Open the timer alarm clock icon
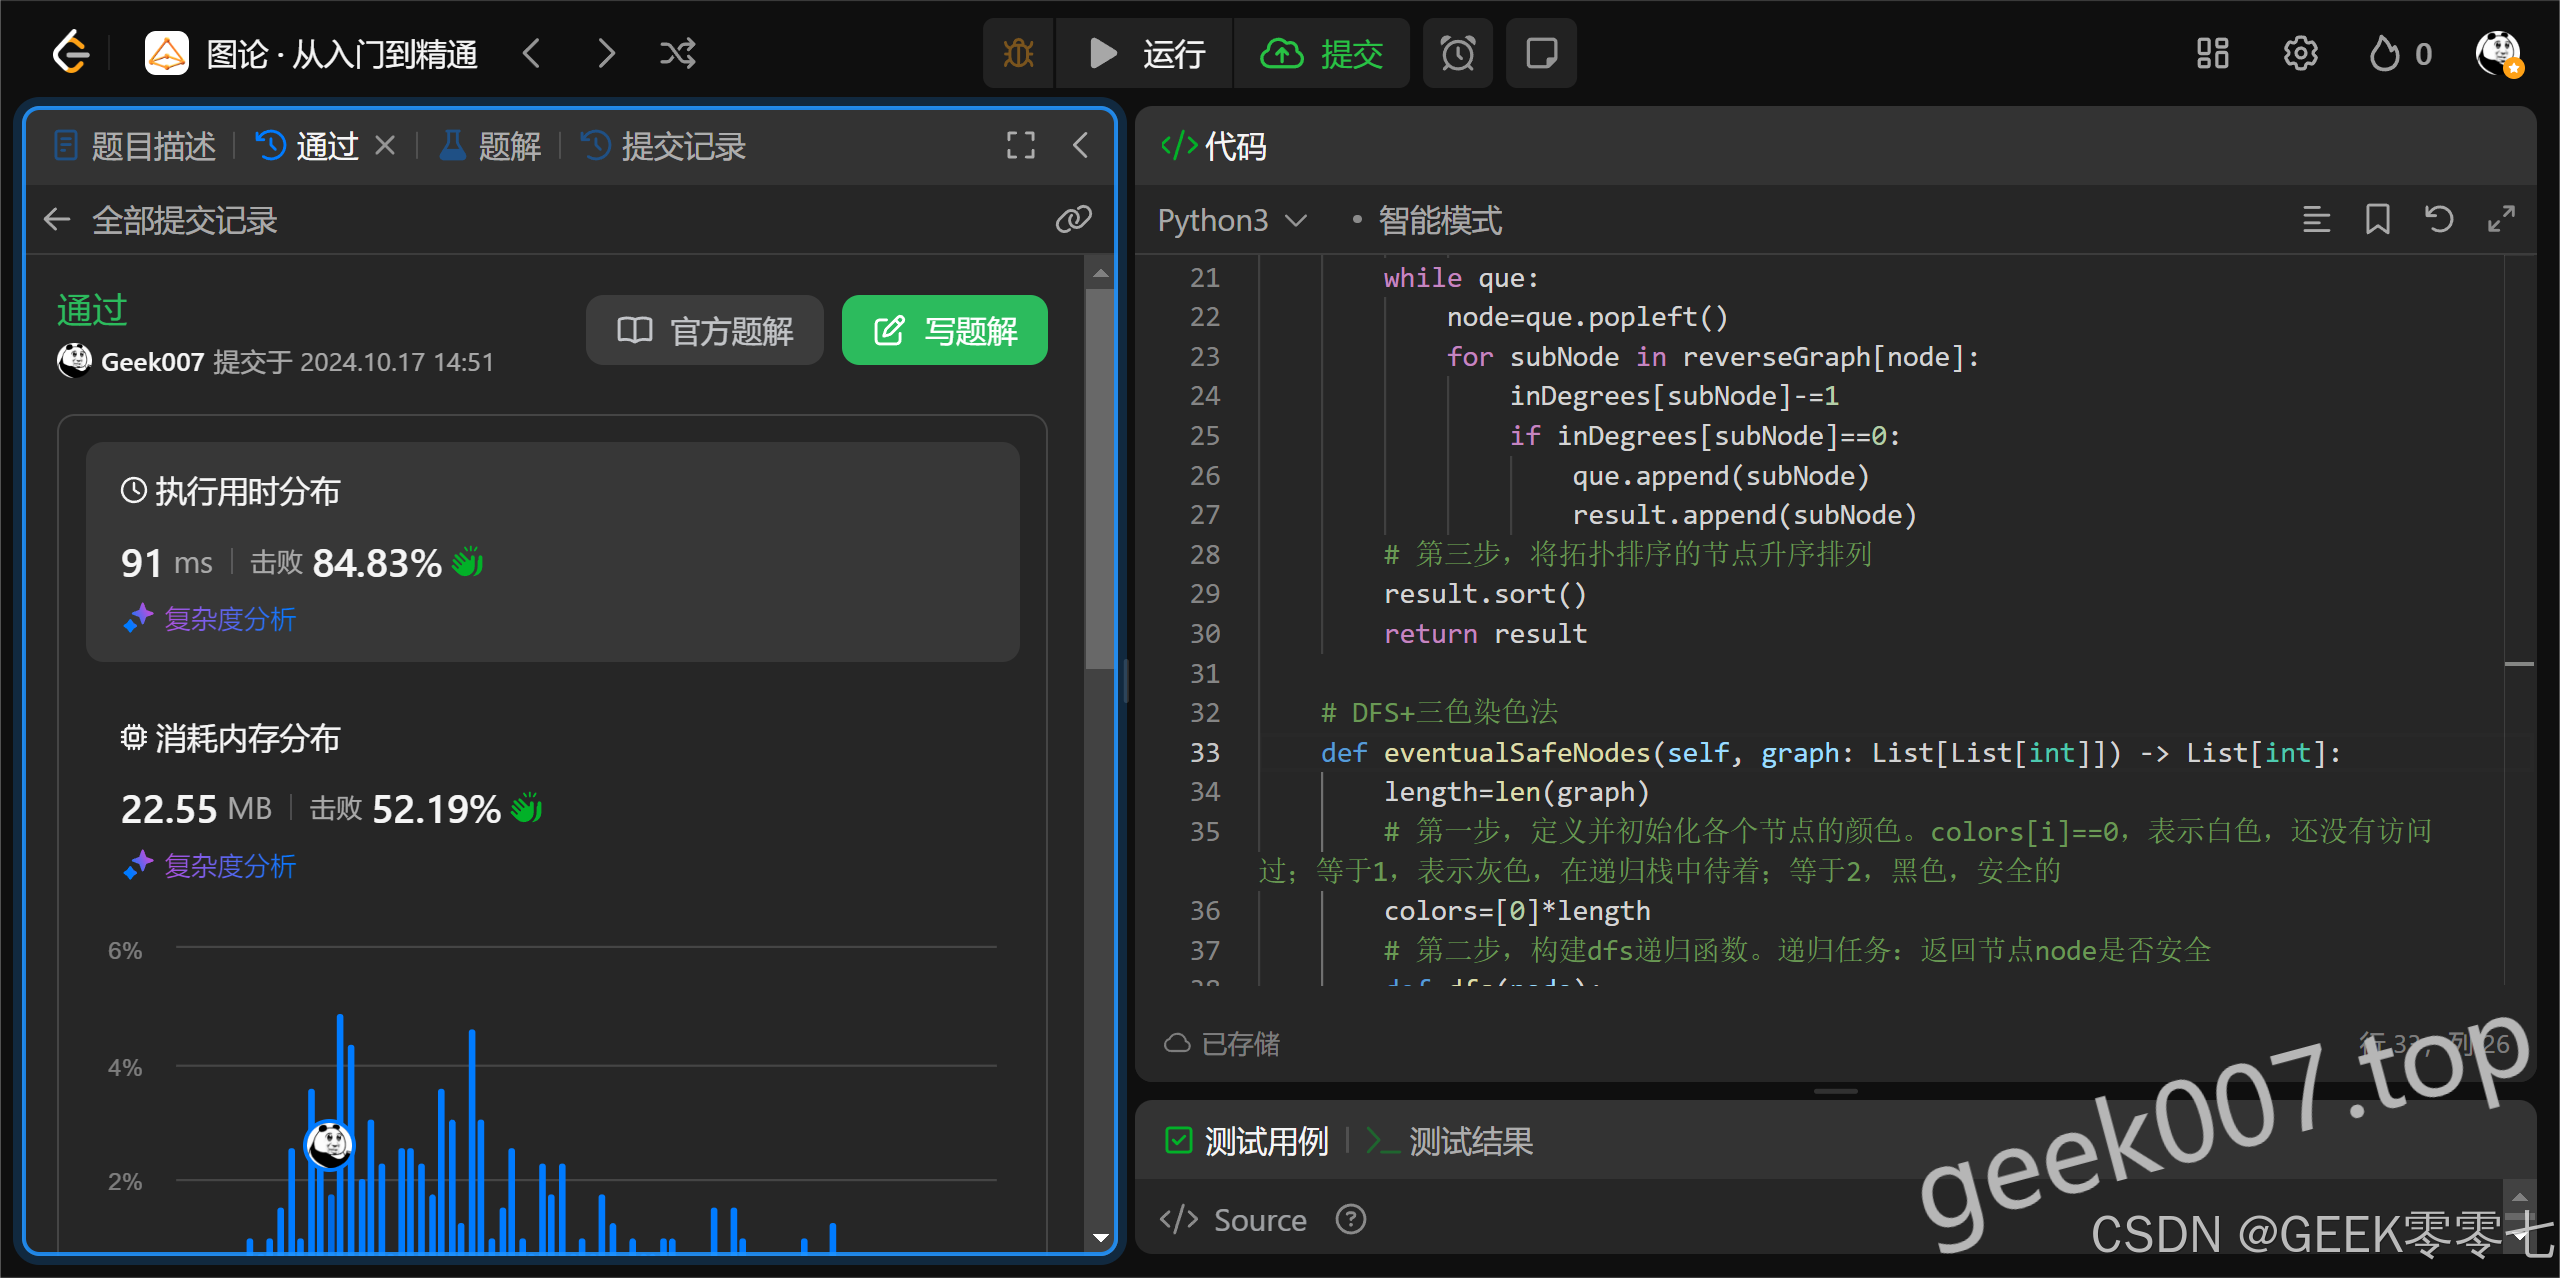Viewport: 2560px width, 1278px height. (x=1457, y=53)
